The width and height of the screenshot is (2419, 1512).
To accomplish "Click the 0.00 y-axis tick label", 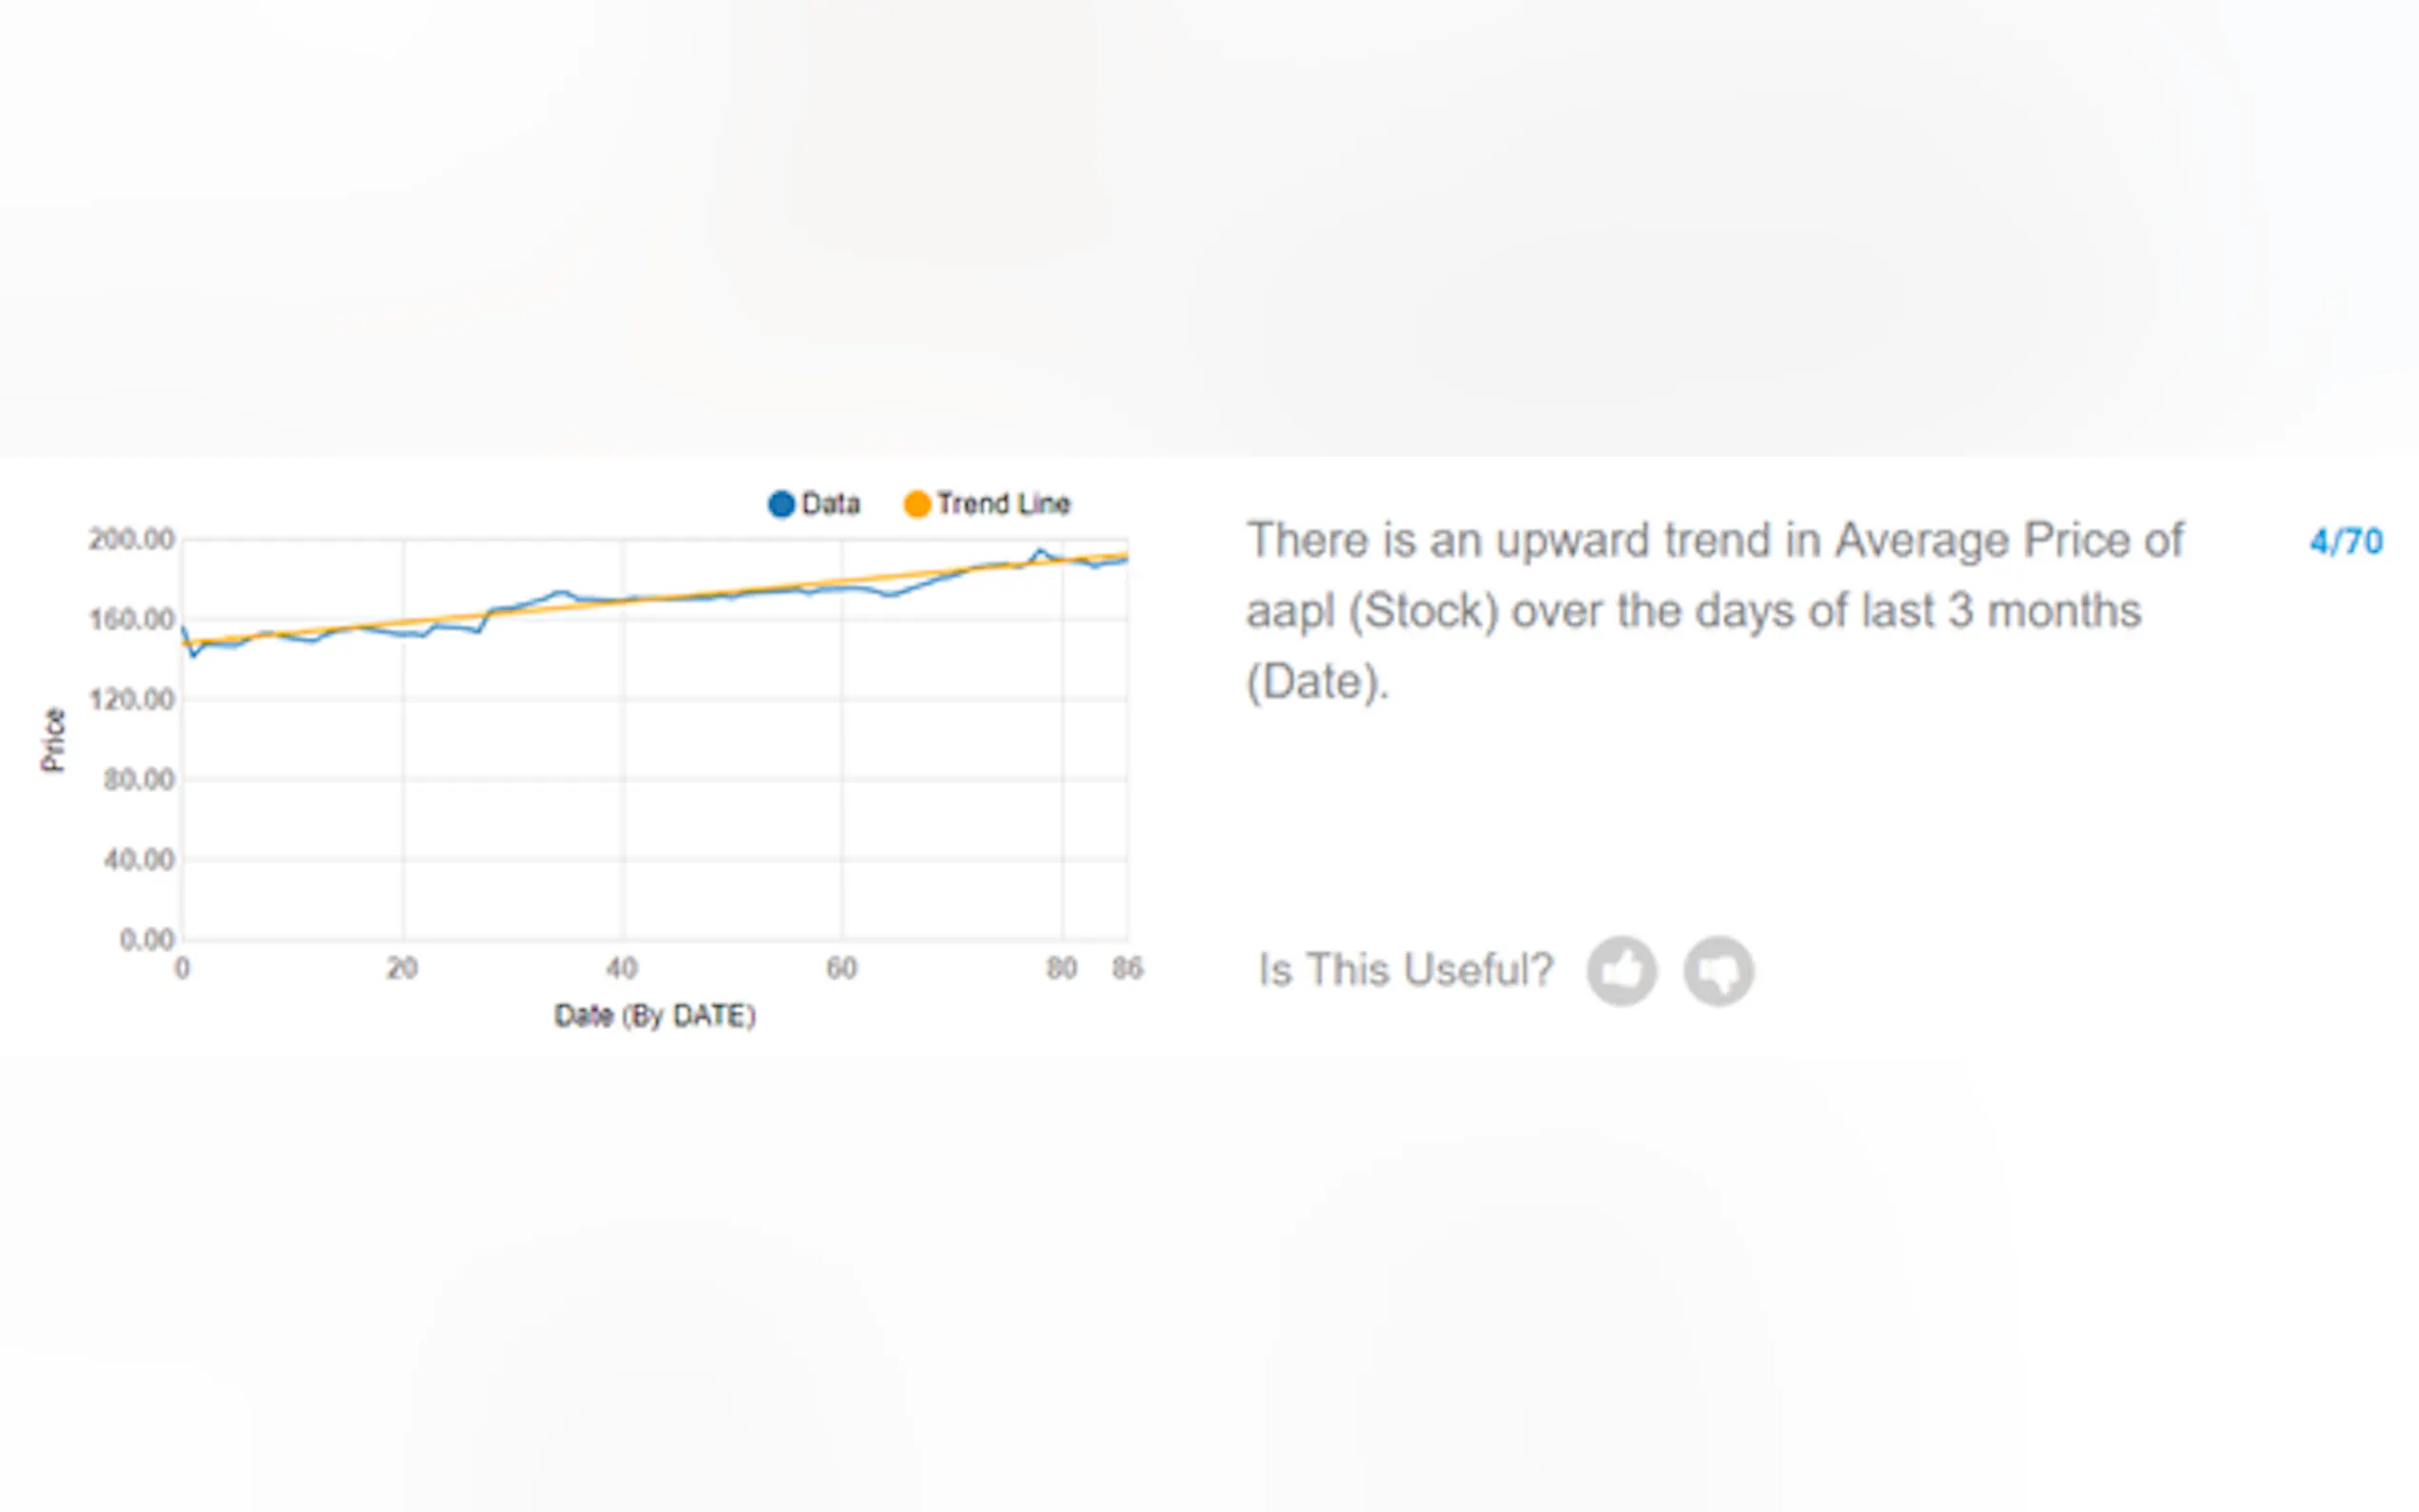I will pos(146,940).
